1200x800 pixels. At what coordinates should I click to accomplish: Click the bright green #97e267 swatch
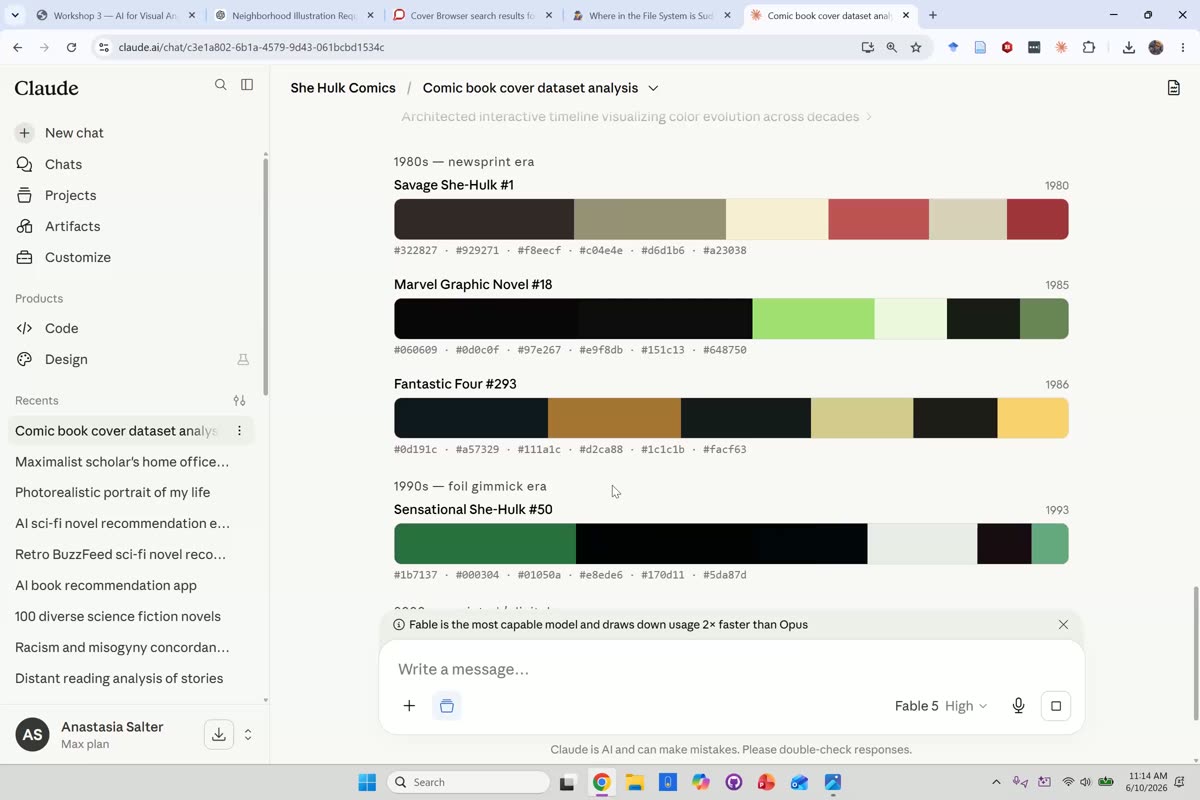(x=813, y=319)
